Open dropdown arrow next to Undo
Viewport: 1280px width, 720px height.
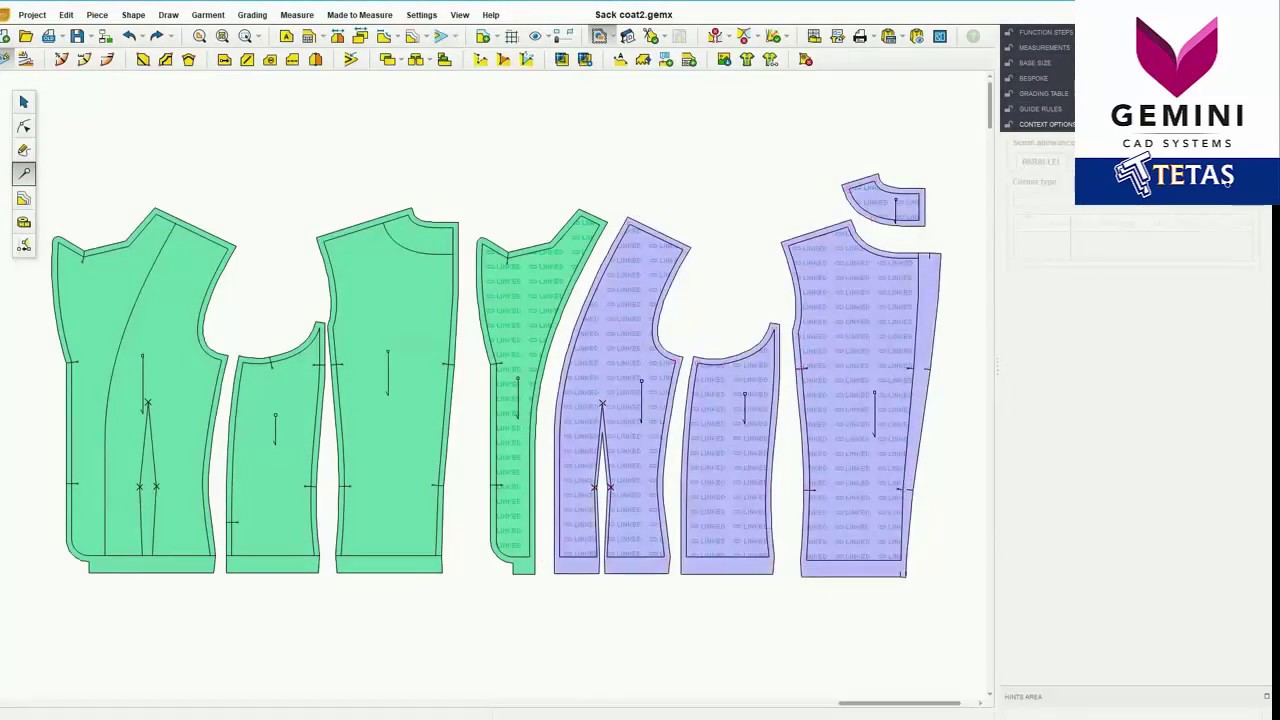point(143,36)
